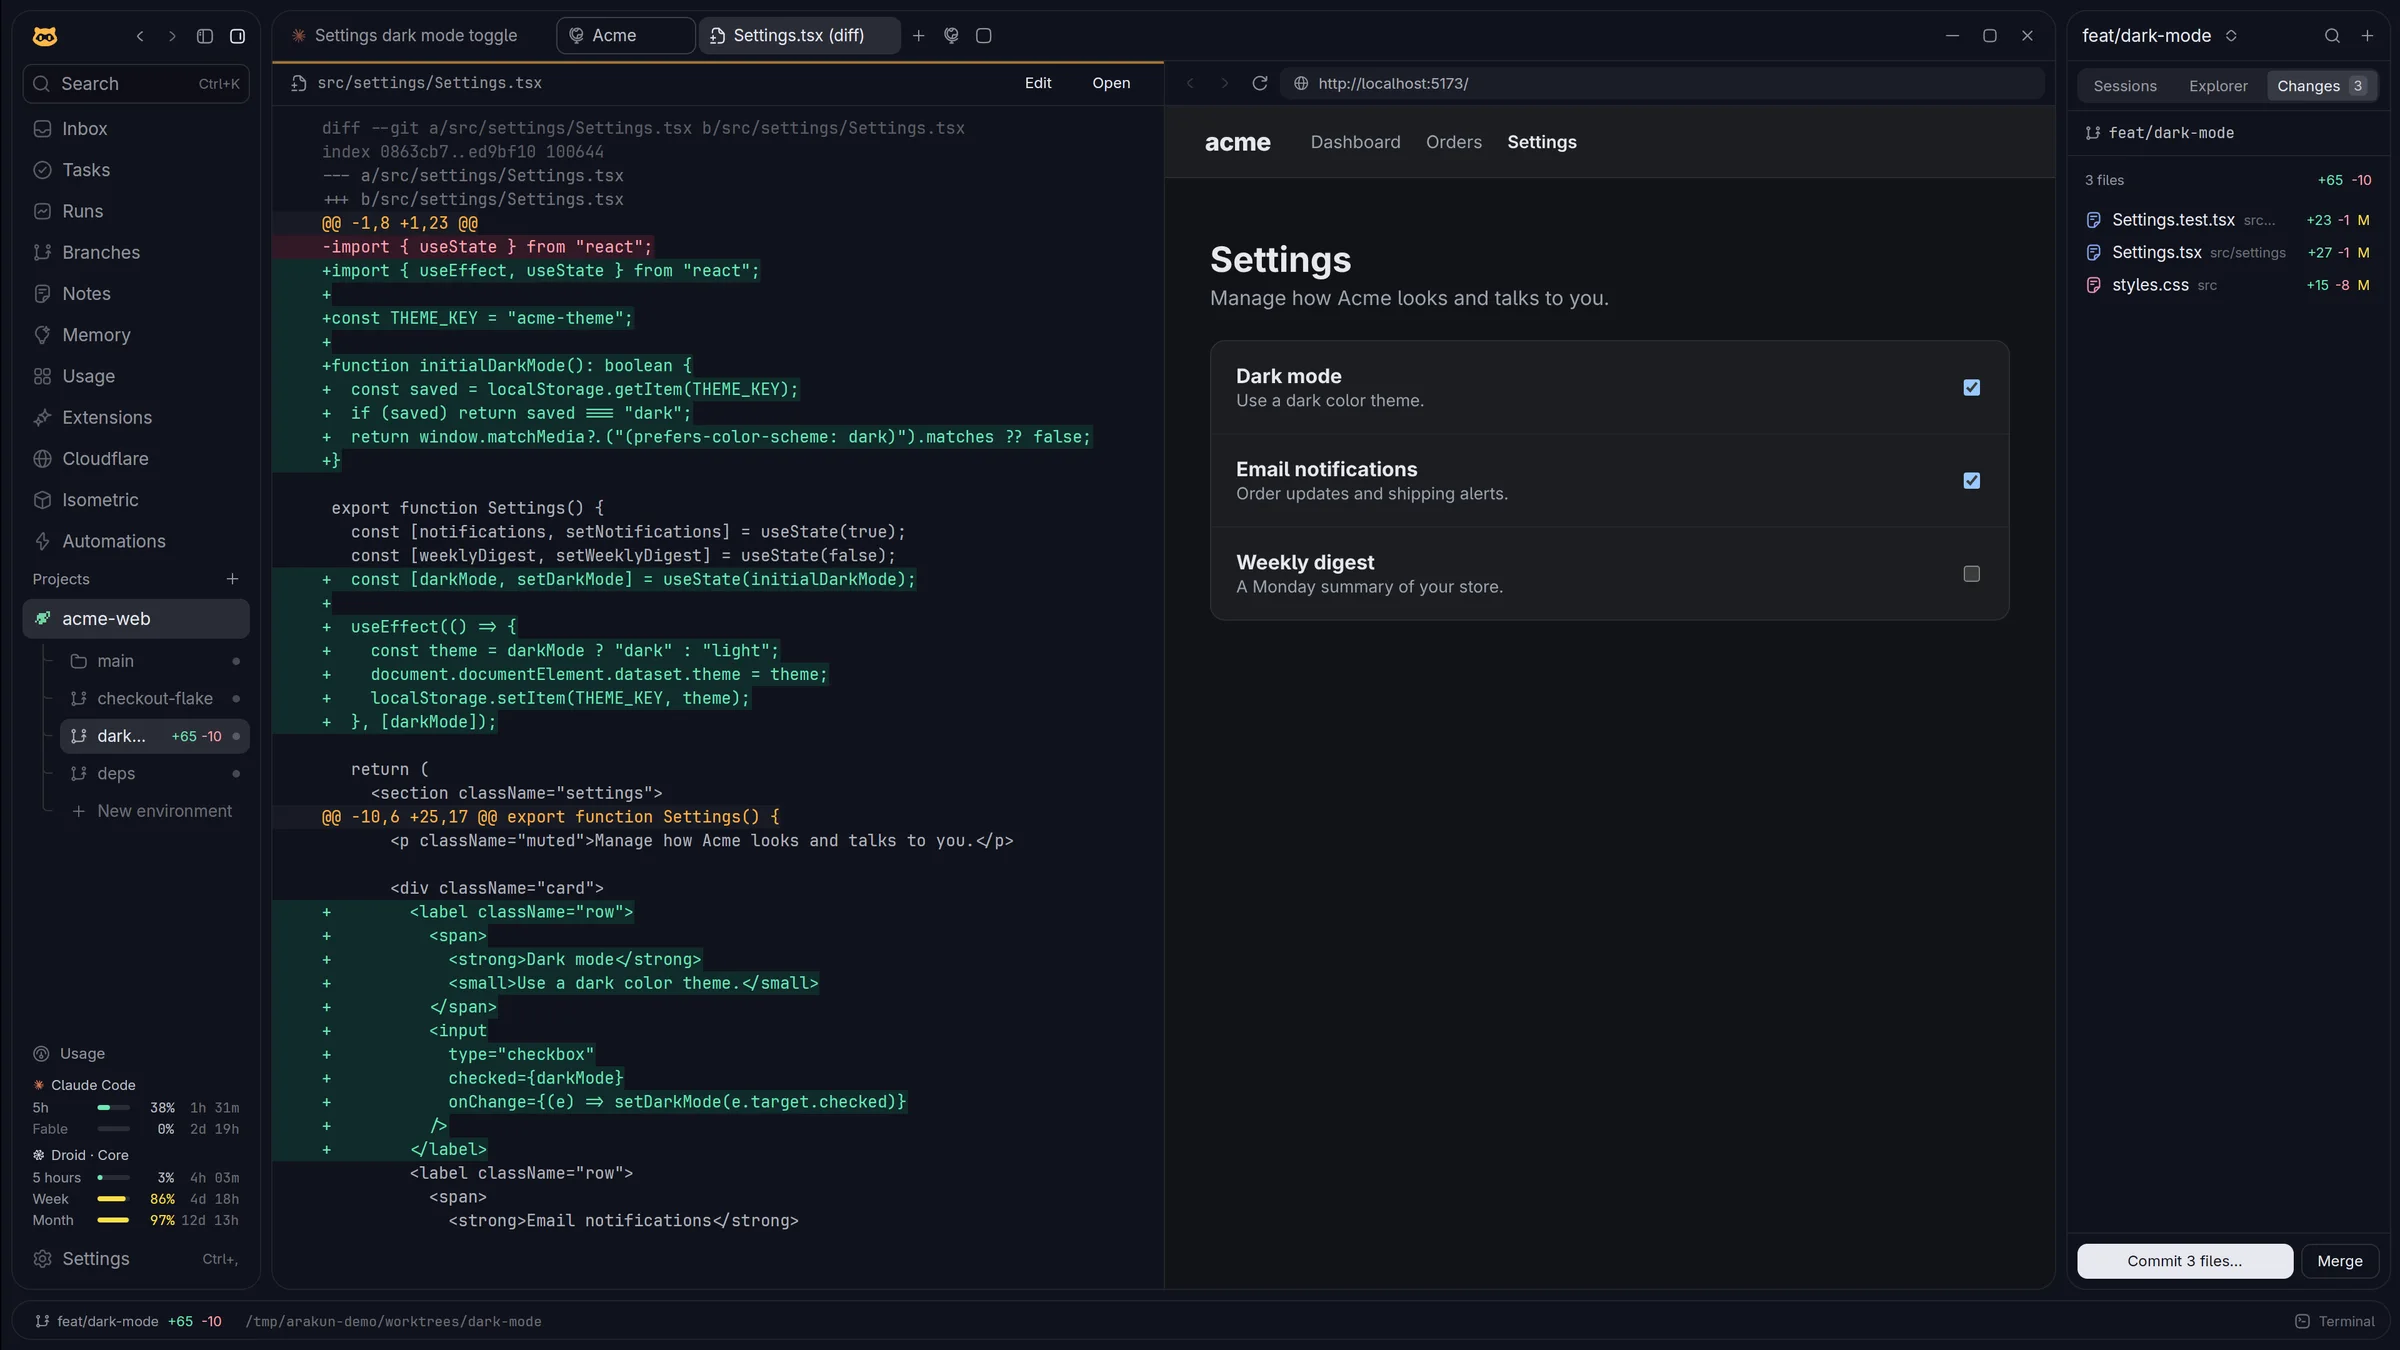Switch to the Explorer tab
2400x1350 pixels.
tap(2217, 86)
